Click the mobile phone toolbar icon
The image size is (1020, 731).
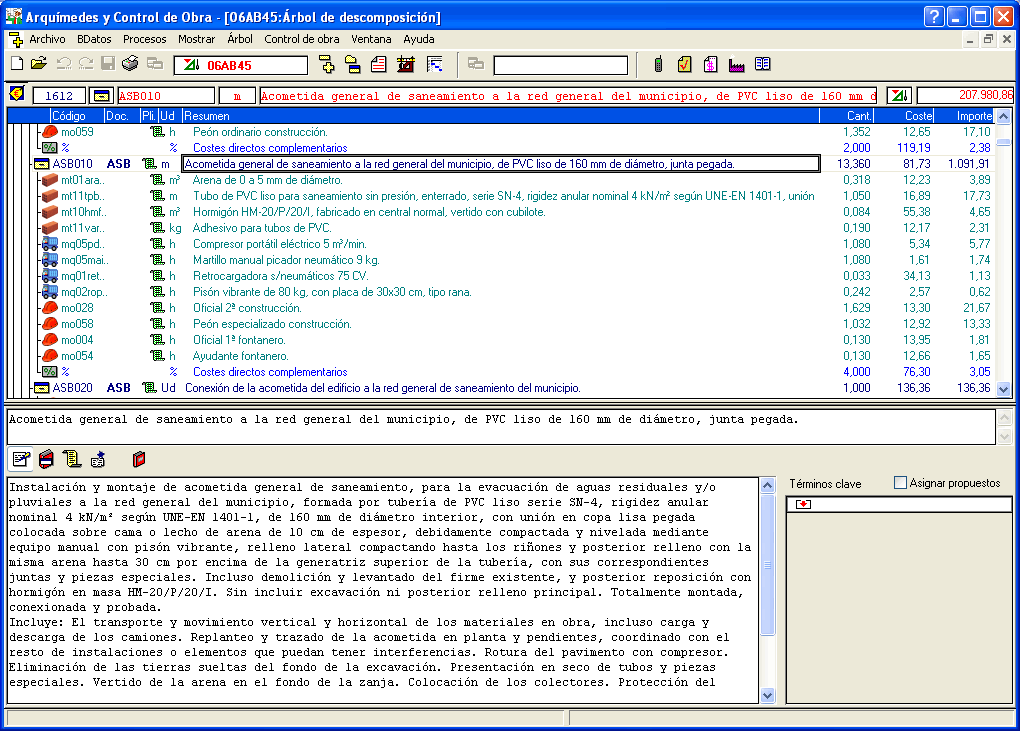click(658, 64)
